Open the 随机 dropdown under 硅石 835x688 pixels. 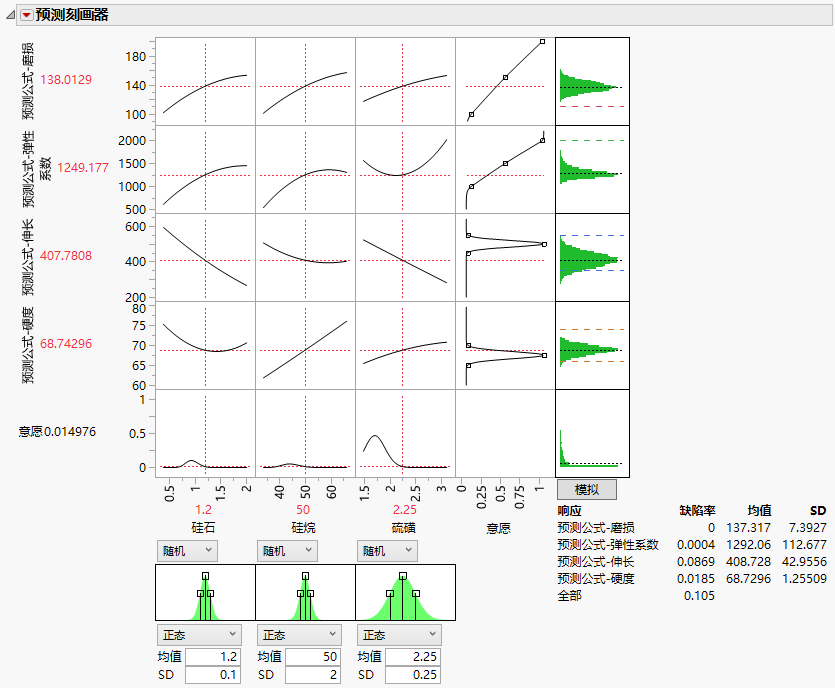tap(187, 550)
